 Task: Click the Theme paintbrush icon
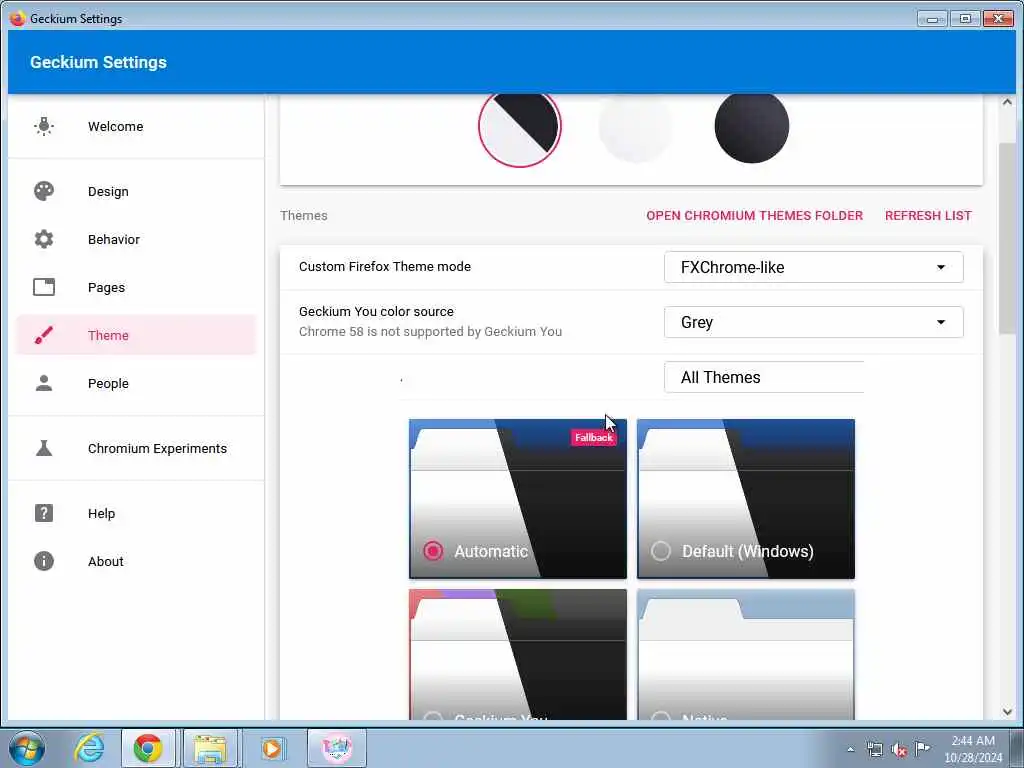pyautogui.click(x=44, y=335)
